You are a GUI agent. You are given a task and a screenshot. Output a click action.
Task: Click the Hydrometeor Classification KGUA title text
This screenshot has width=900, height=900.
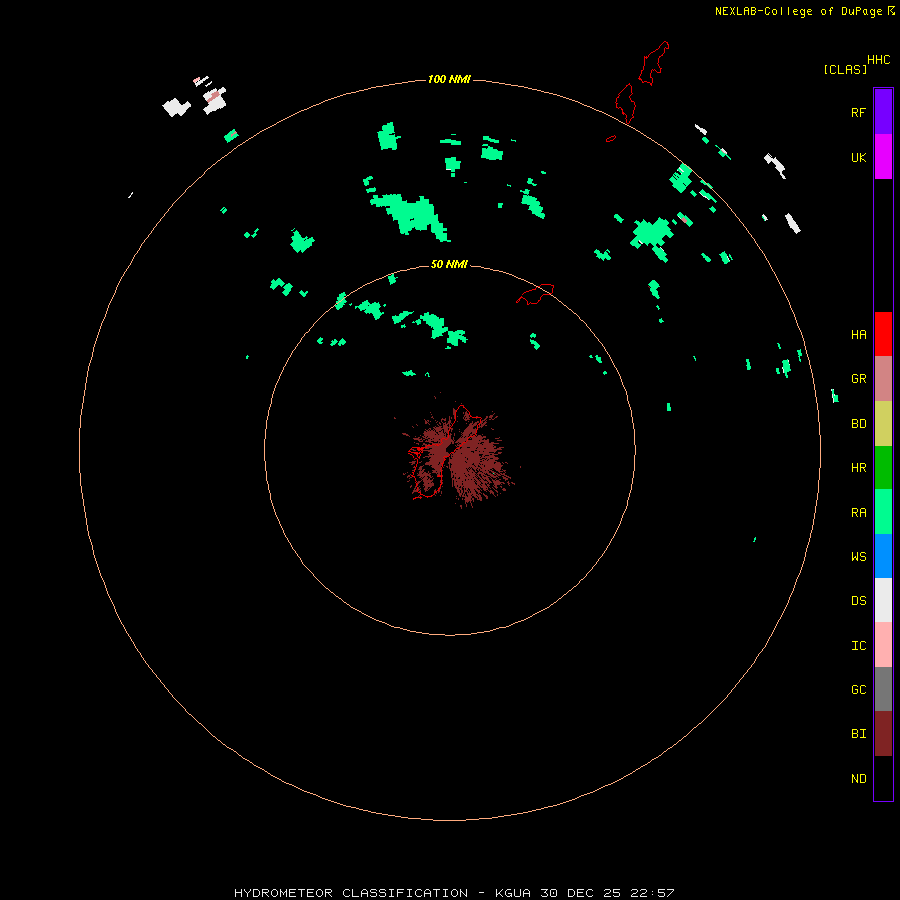(x=454, y=893)
